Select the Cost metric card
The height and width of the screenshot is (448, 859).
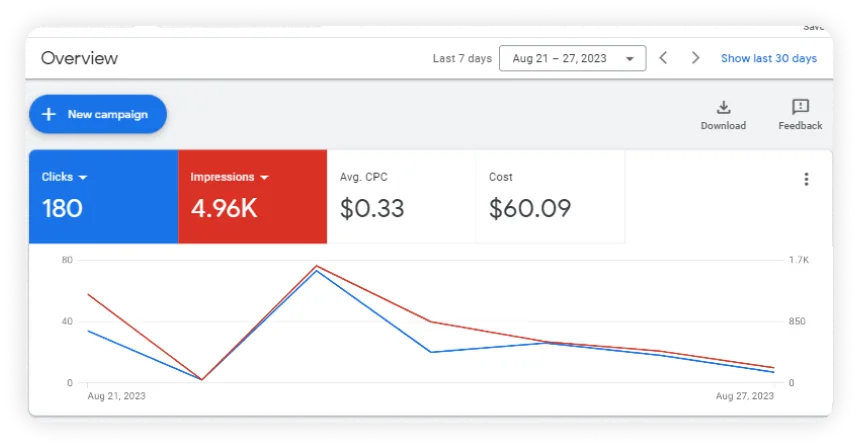point(549,196)
